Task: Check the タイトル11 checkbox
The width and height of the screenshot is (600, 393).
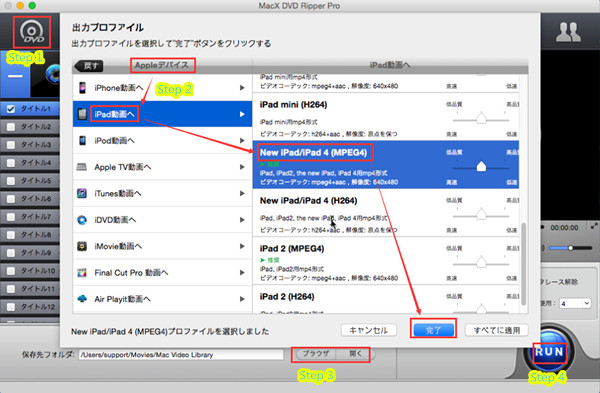Action: tap(11, 289)
